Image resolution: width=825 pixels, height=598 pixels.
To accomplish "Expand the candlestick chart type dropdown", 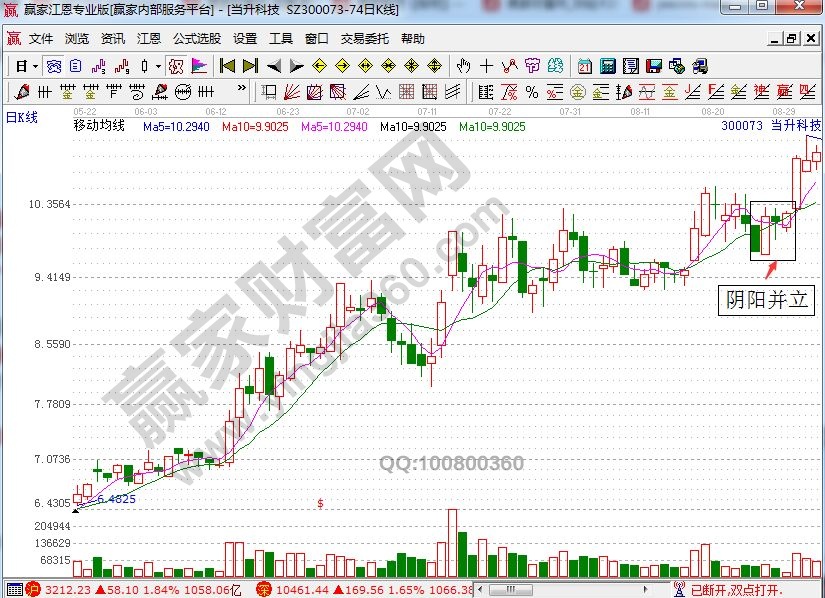I will [158, 67].
